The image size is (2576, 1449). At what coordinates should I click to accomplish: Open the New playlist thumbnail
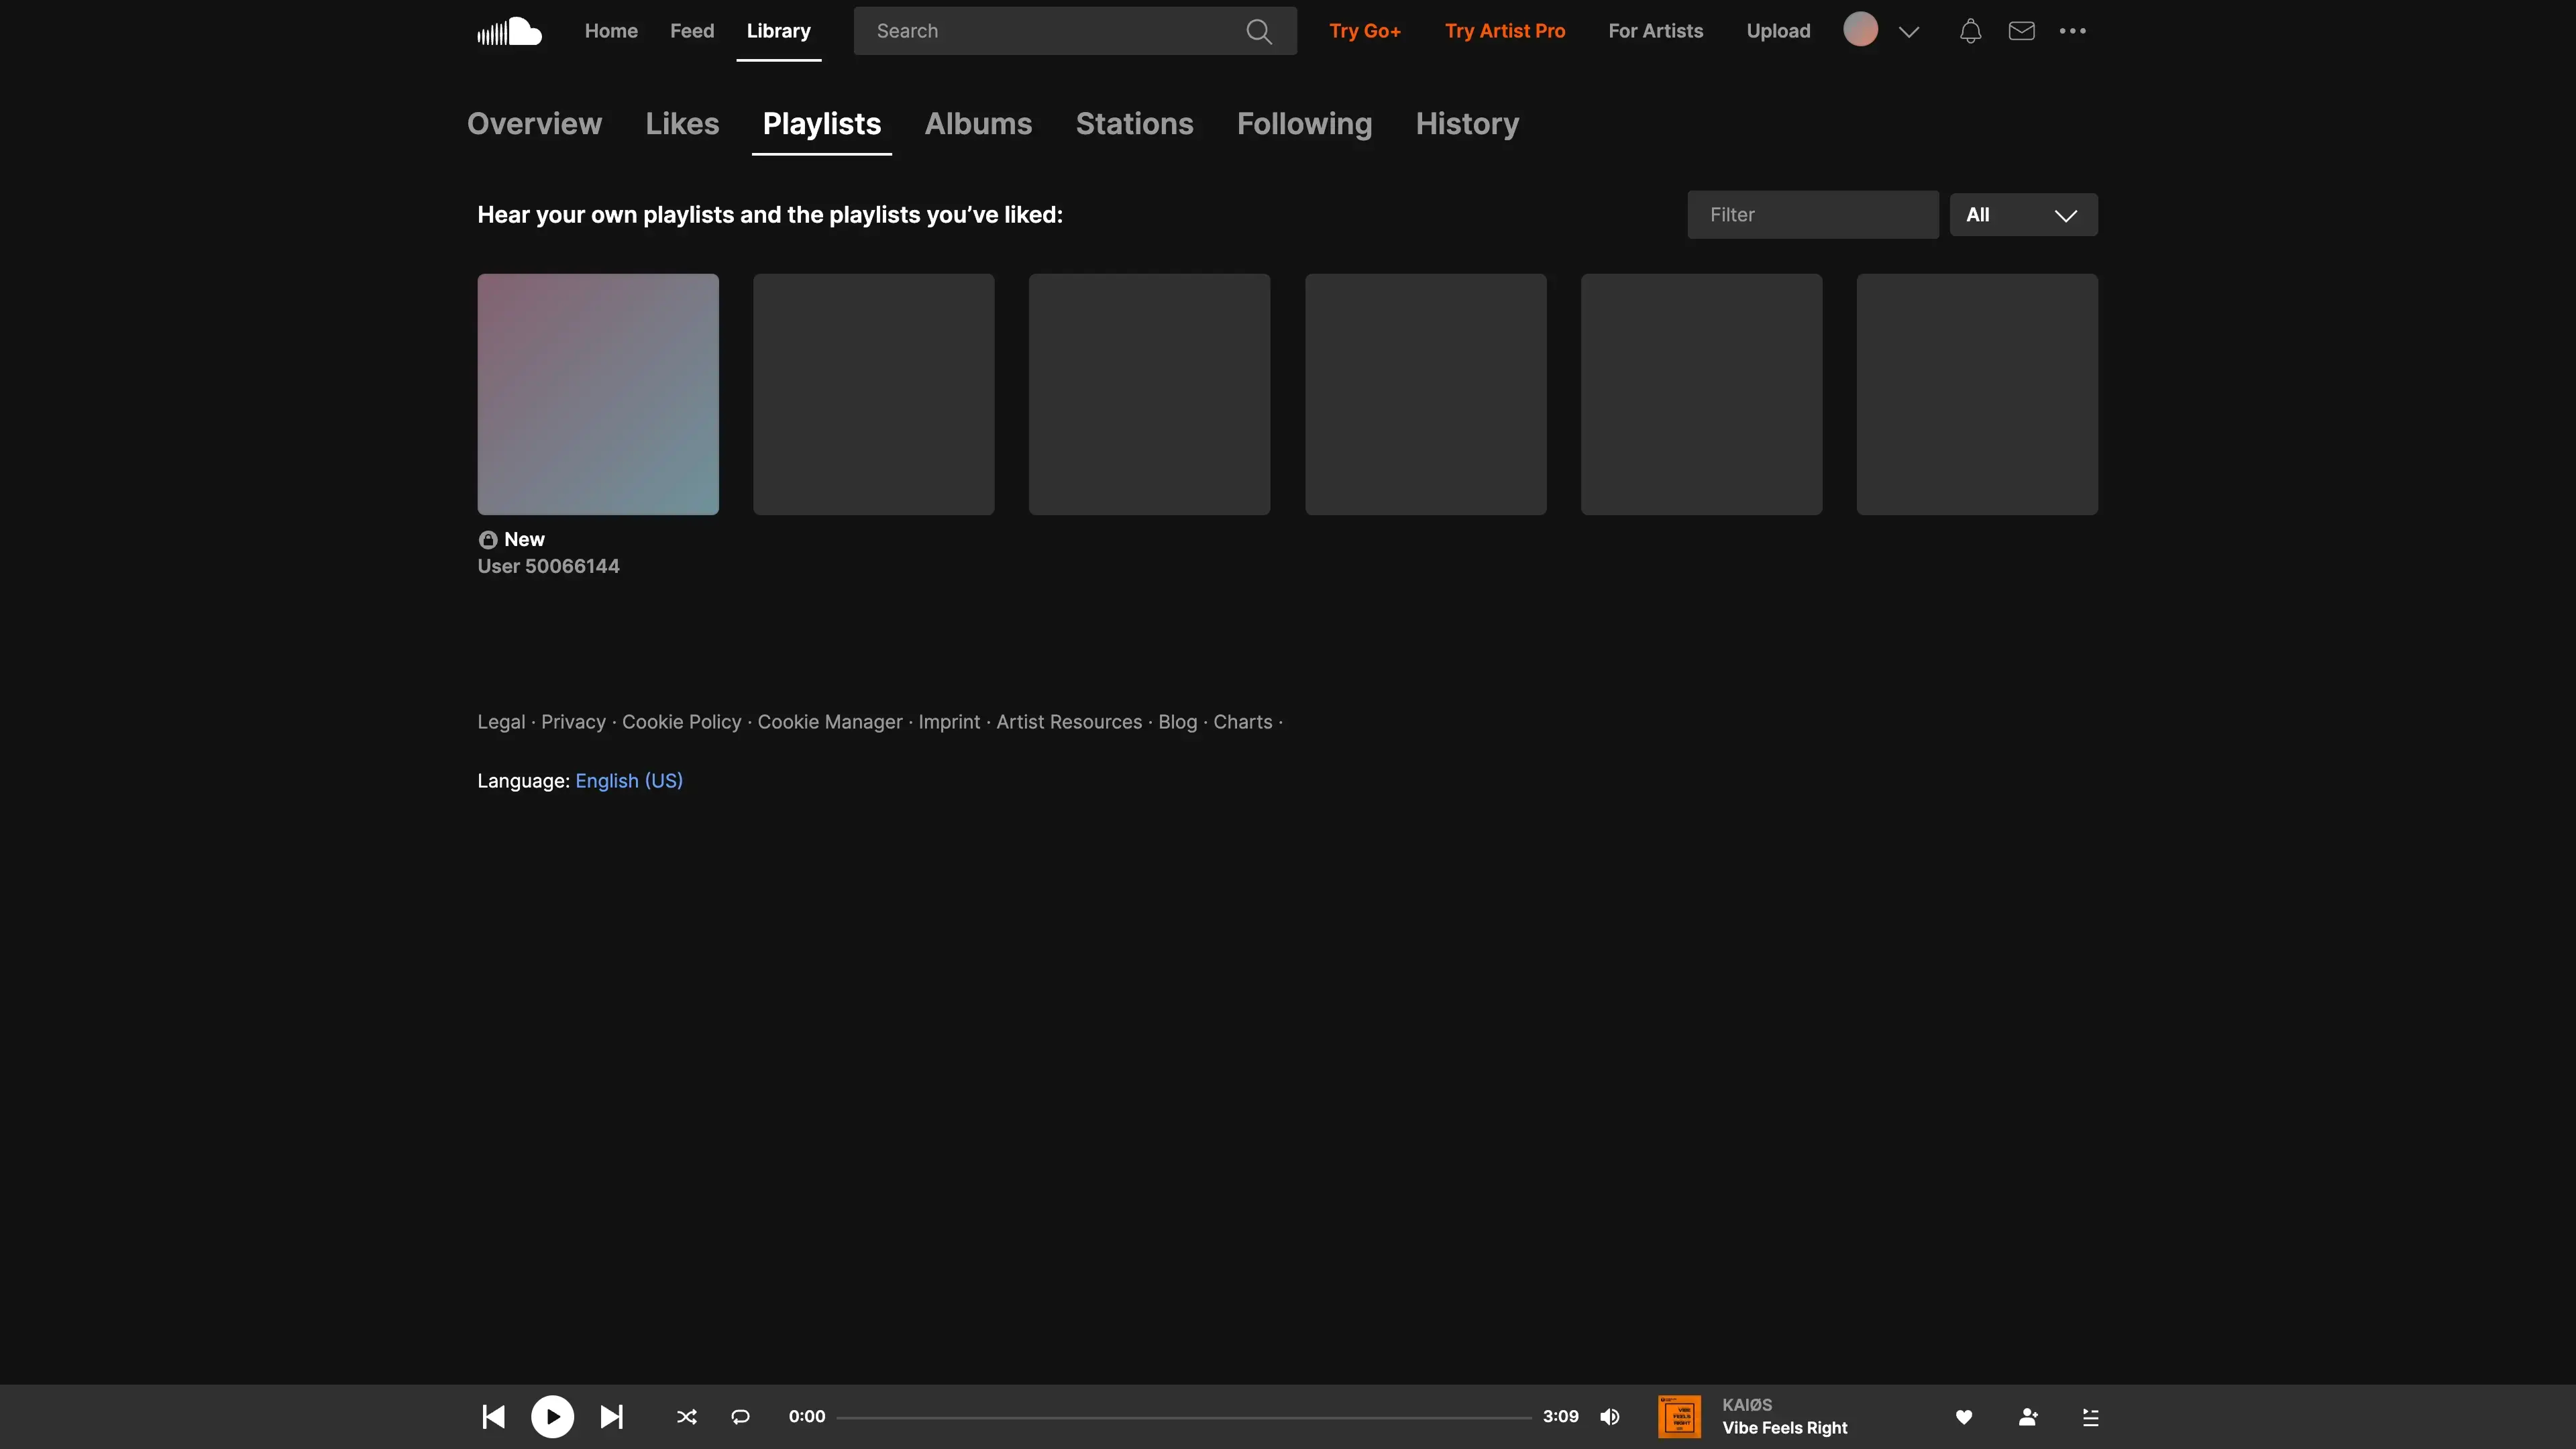[597, 394]
